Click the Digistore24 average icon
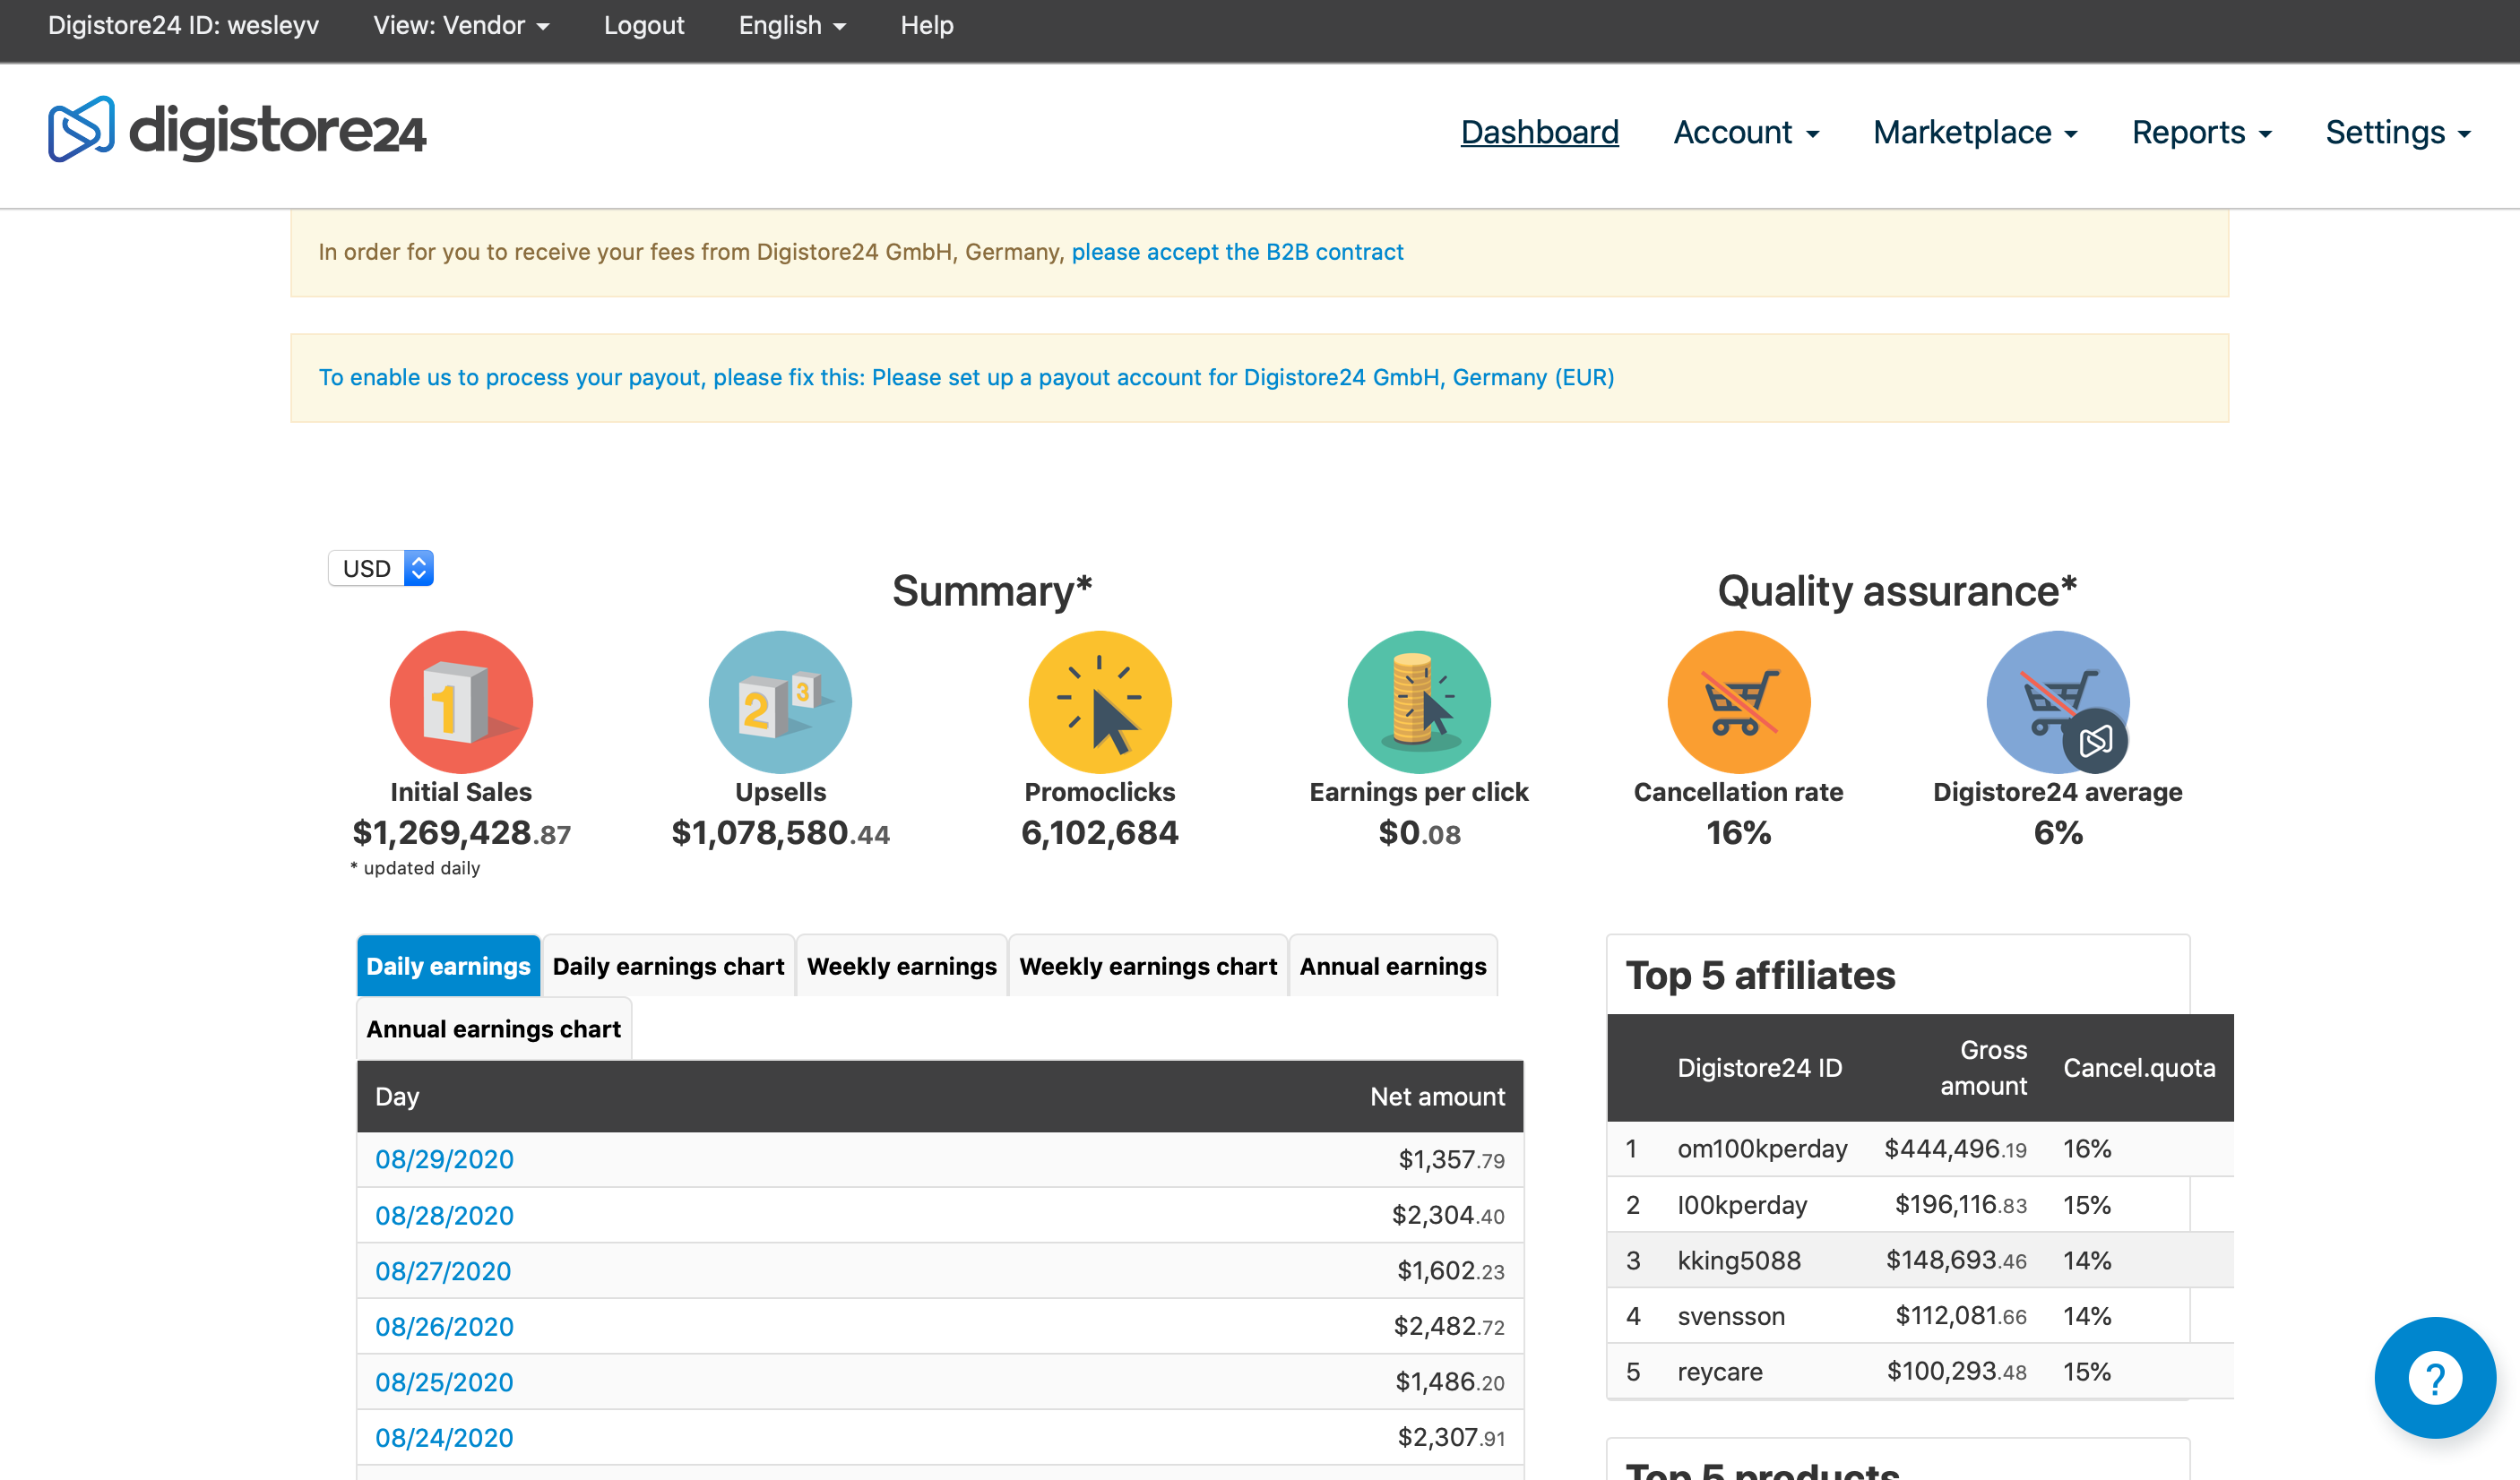The height and width of the screenshot is (1480, 2520). (x=2058, y=702)
